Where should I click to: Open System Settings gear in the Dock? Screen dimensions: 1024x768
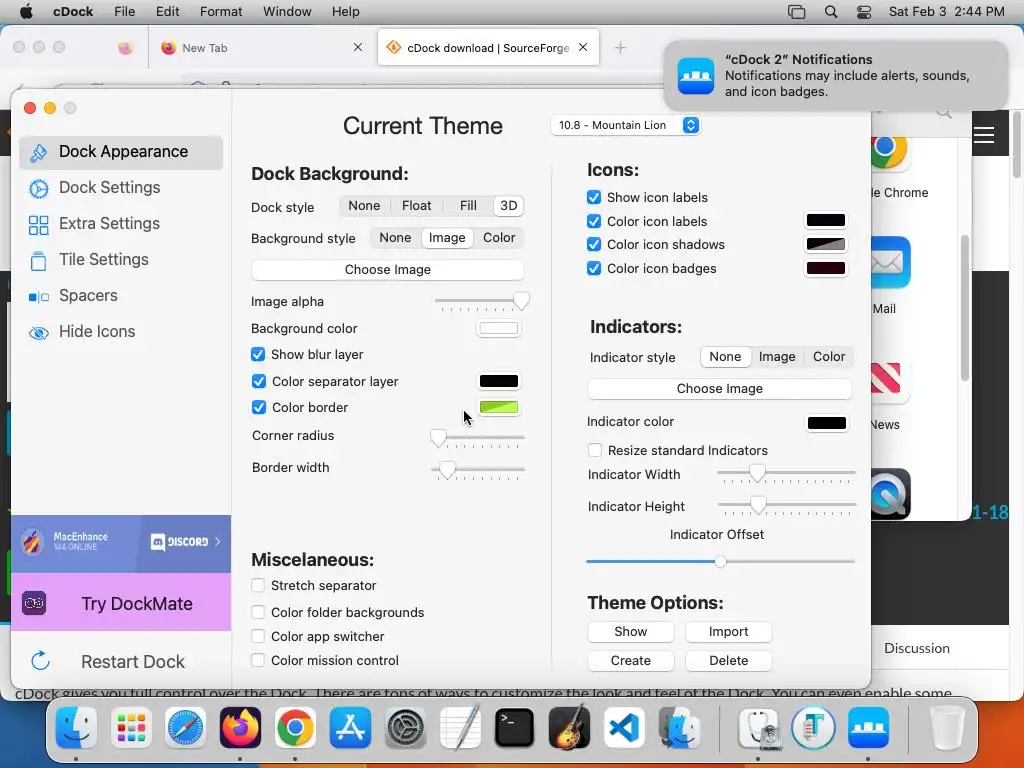click(405, 727)
